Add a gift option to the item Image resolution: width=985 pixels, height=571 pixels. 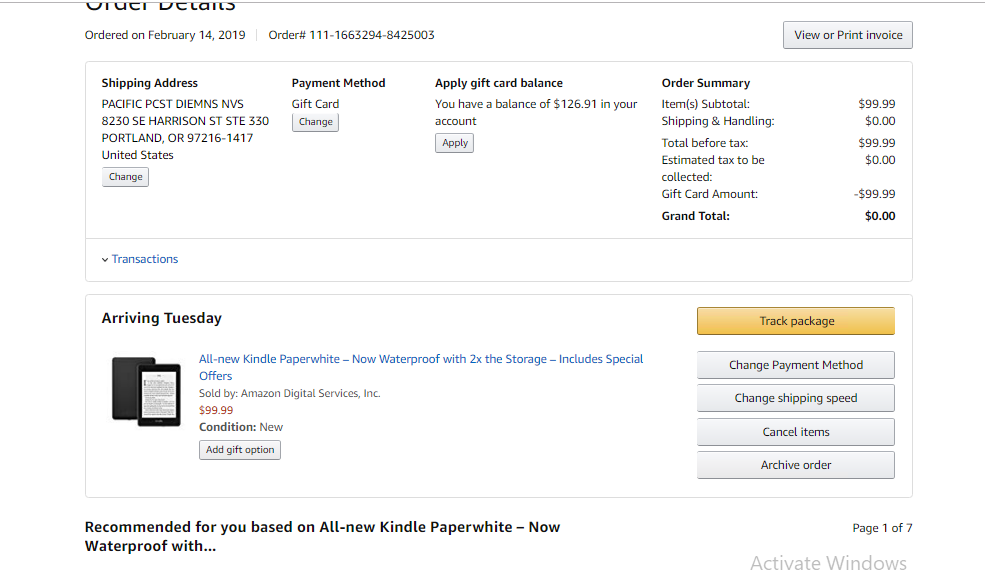click(x=240, y=450)
